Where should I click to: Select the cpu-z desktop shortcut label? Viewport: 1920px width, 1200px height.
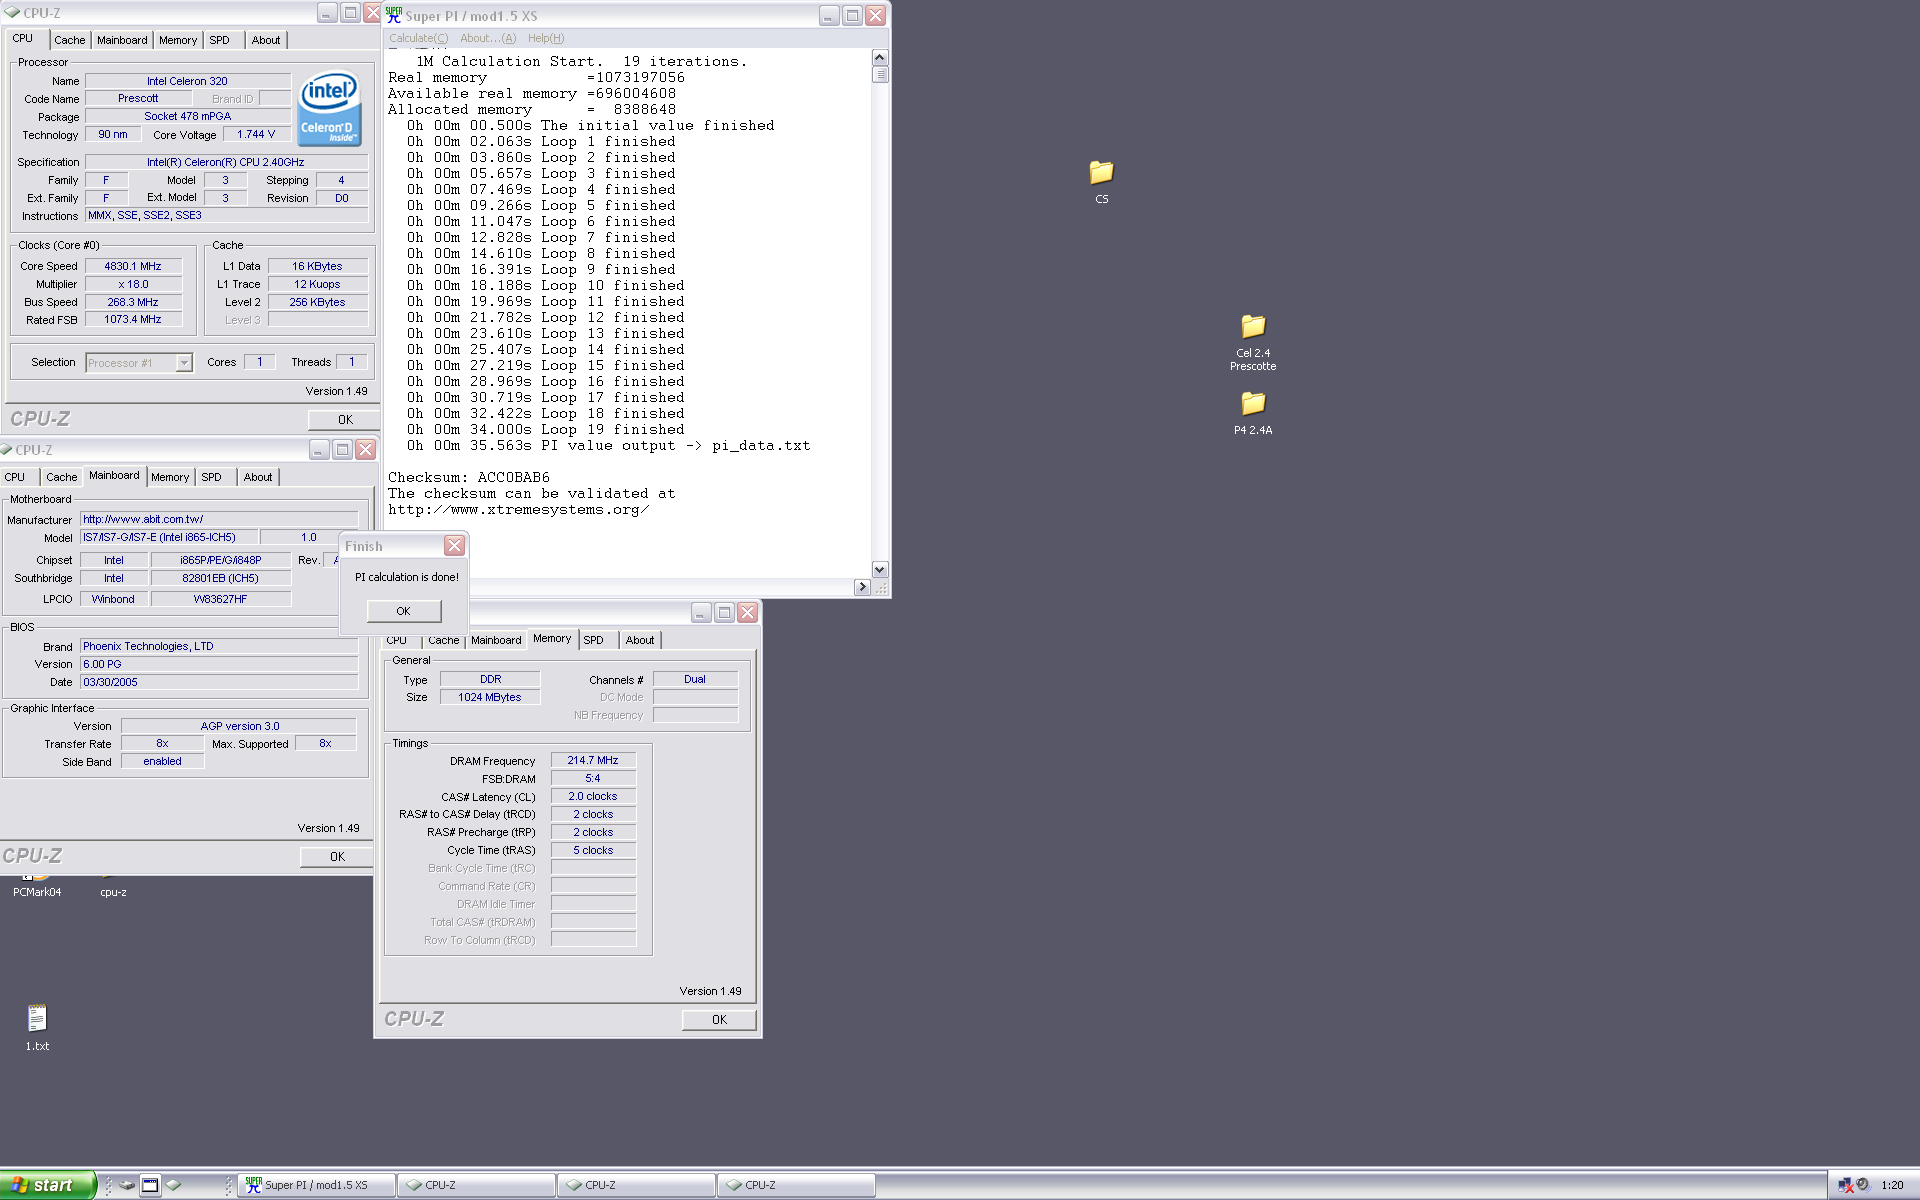(x=113, y=892)
